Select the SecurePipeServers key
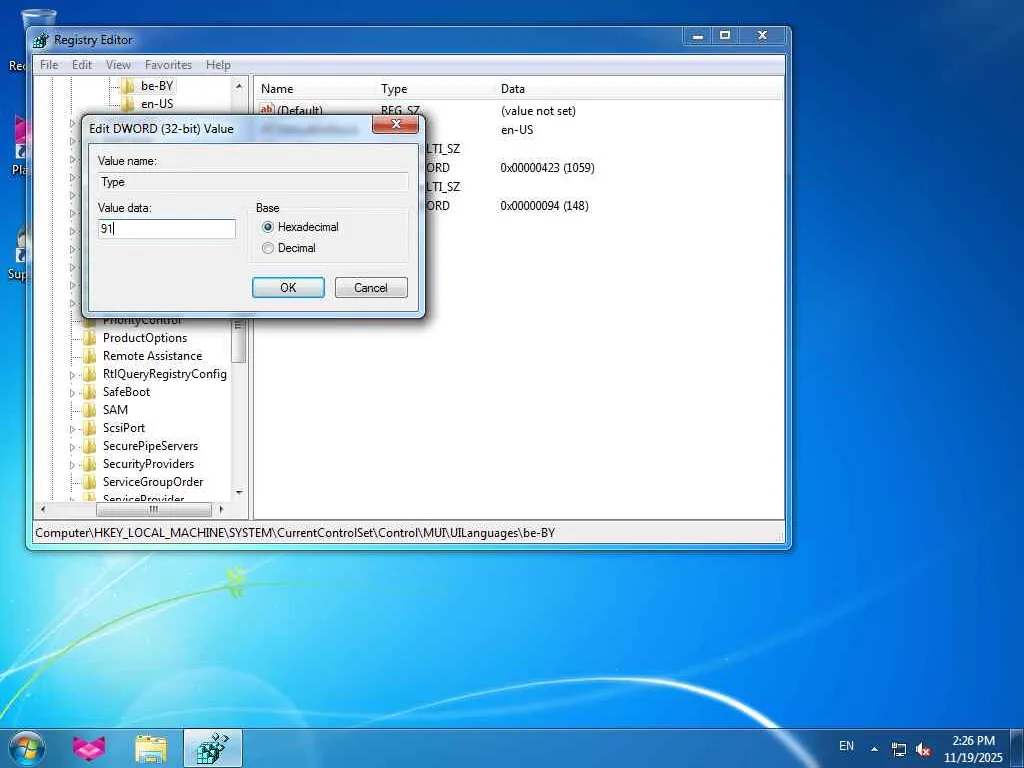The width and height of the screenshot is (1024, 768). tap(150, 446)
